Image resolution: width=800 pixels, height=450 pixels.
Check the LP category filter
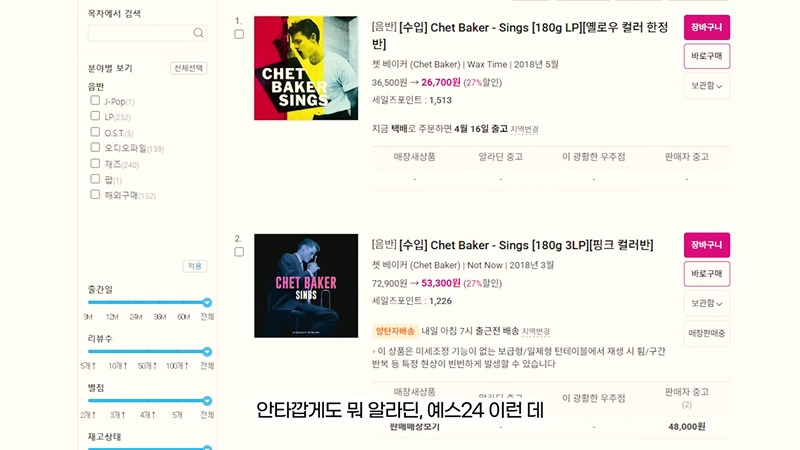coord(95,116)
